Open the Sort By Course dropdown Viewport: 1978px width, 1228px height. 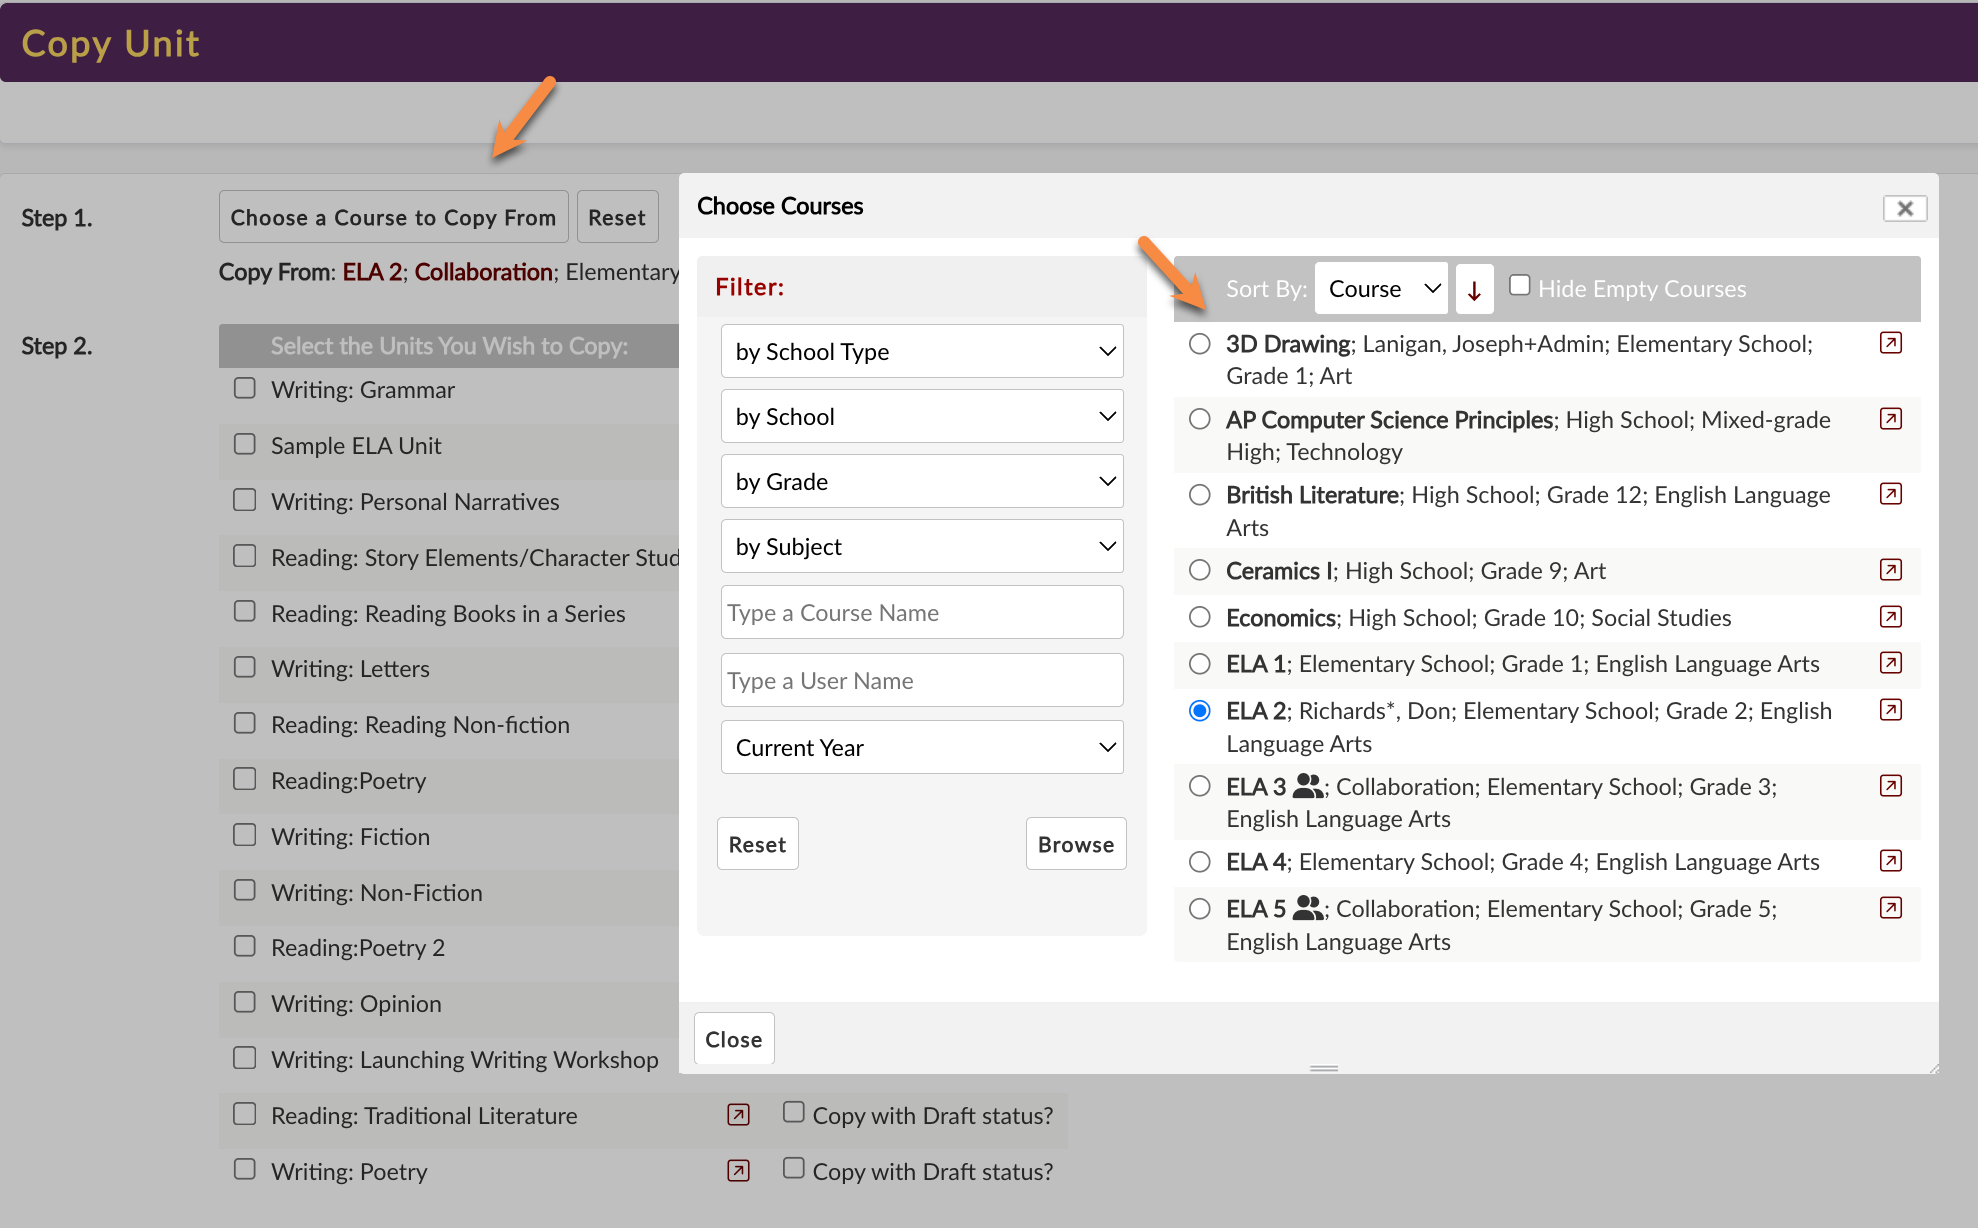1381,289
